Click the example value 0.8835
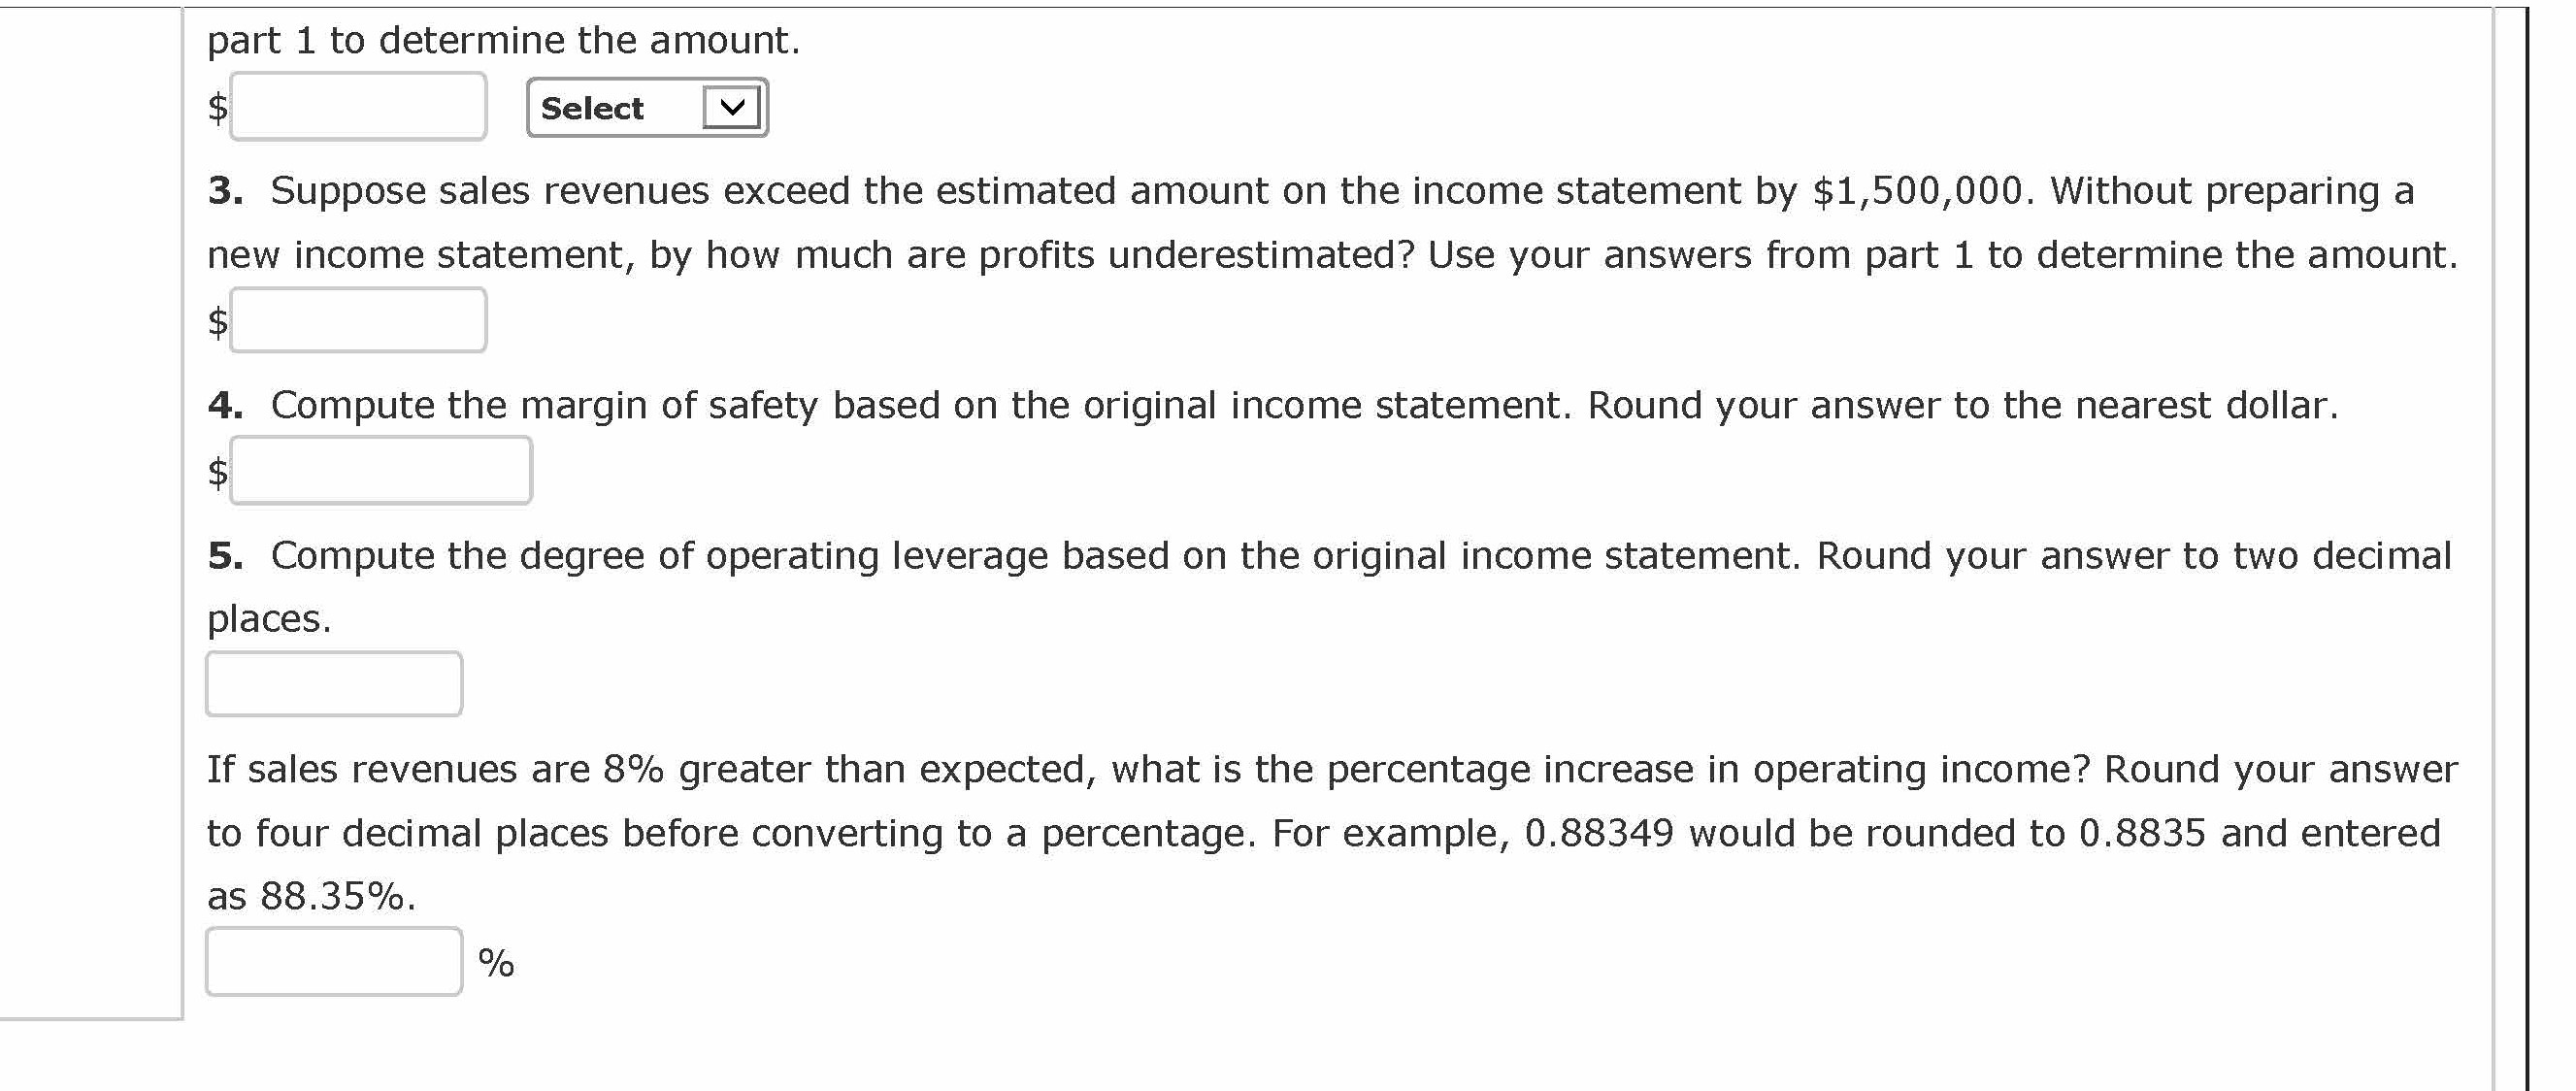The image size is (2576, 1091). point(2142,833)
